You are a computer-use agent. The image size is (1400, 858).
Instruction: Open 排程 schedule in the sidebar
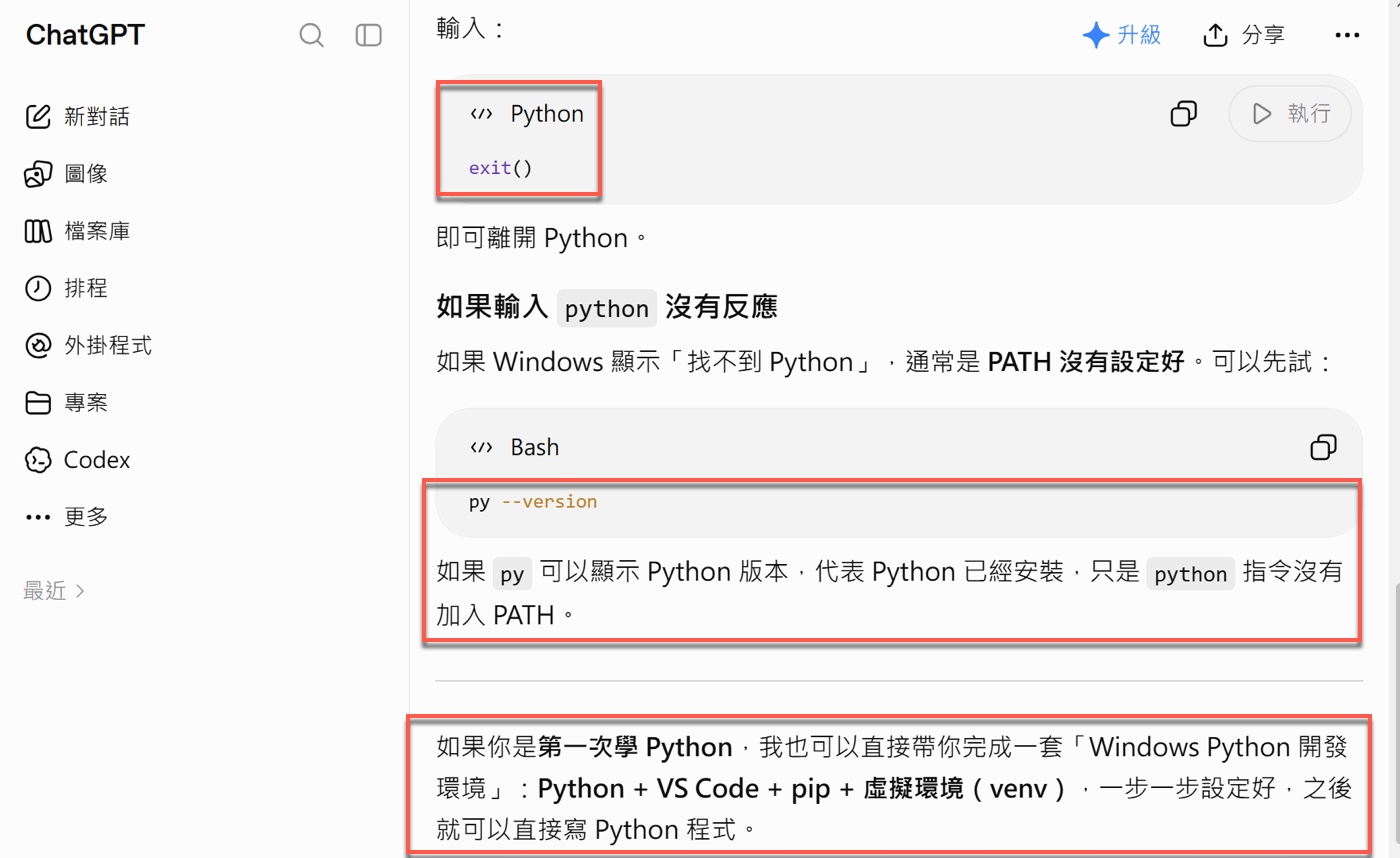click(x=65, y=289)
